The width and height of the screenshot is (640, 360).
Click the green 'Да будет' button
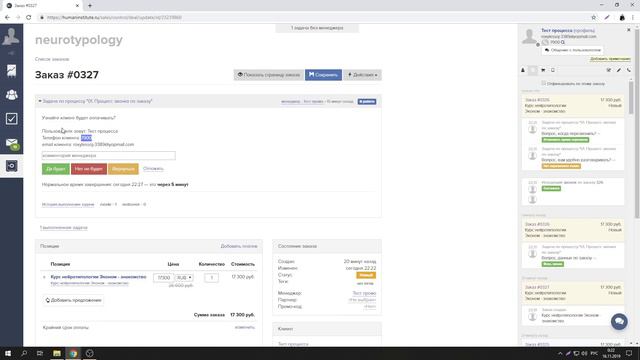click(56, 169)
